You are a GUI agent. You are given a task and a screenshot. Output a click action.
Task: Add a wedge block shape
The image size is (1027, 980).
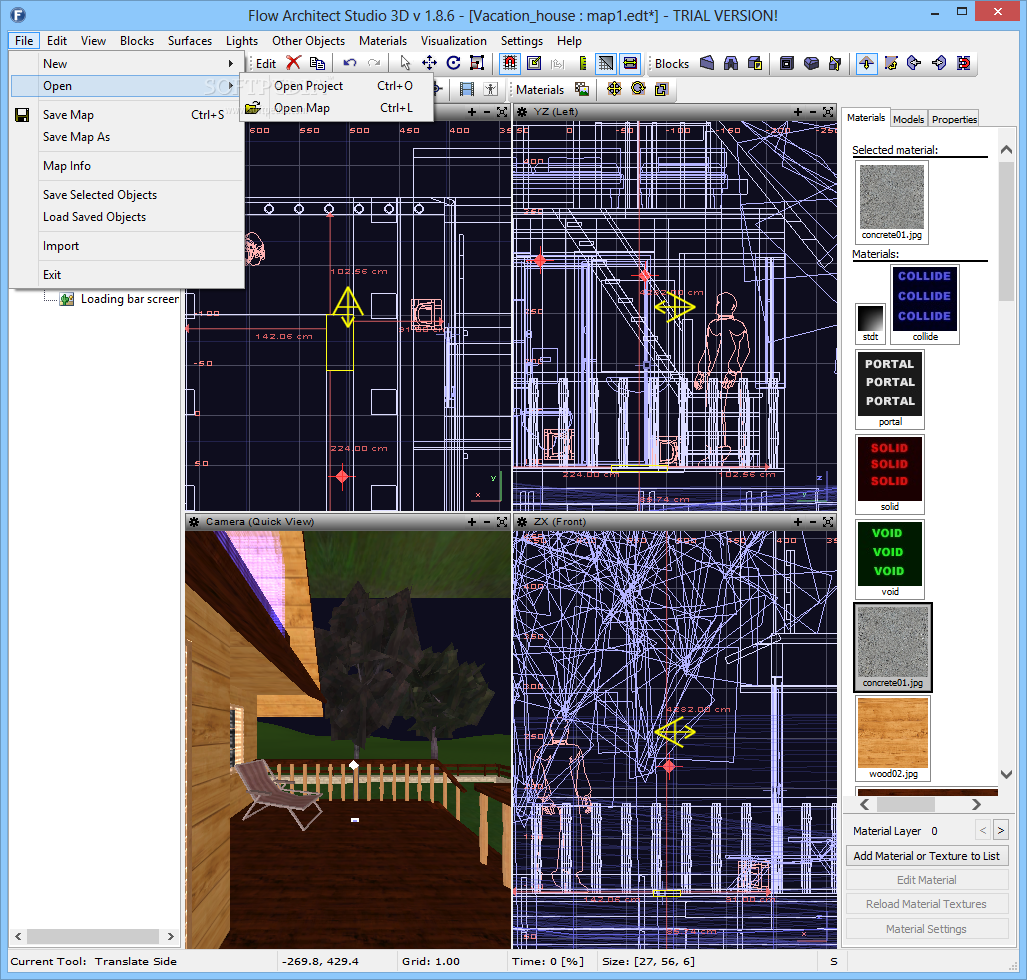coord(707,63)
